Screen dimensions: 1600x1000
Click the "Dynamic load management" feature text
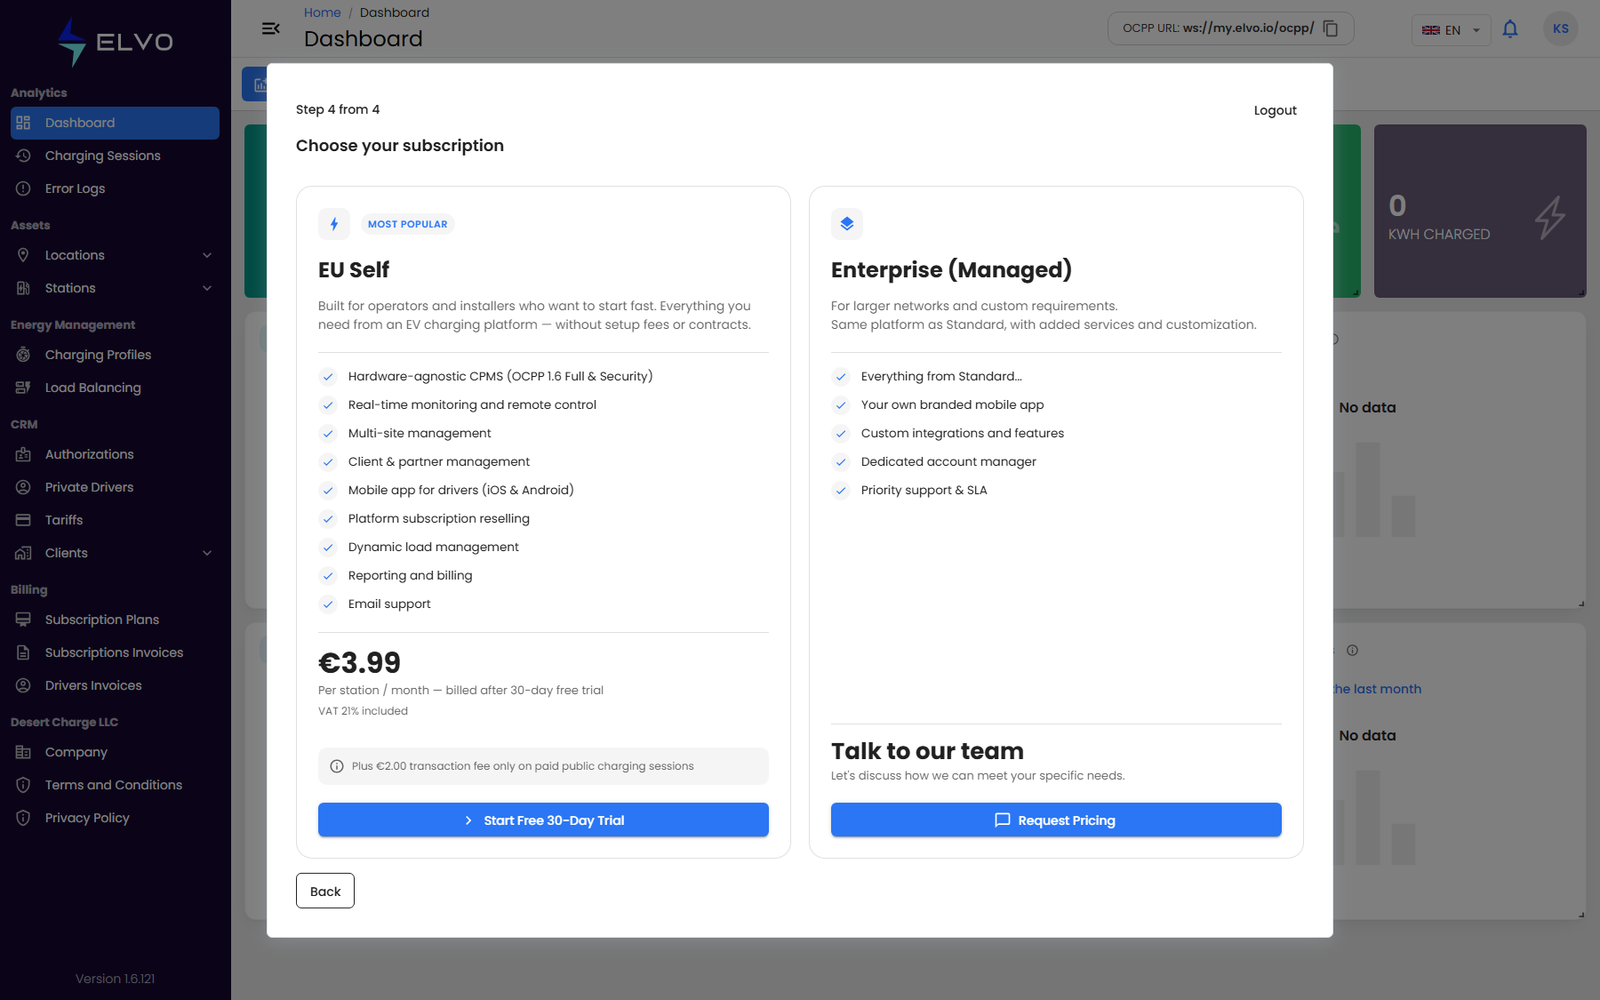433,547
